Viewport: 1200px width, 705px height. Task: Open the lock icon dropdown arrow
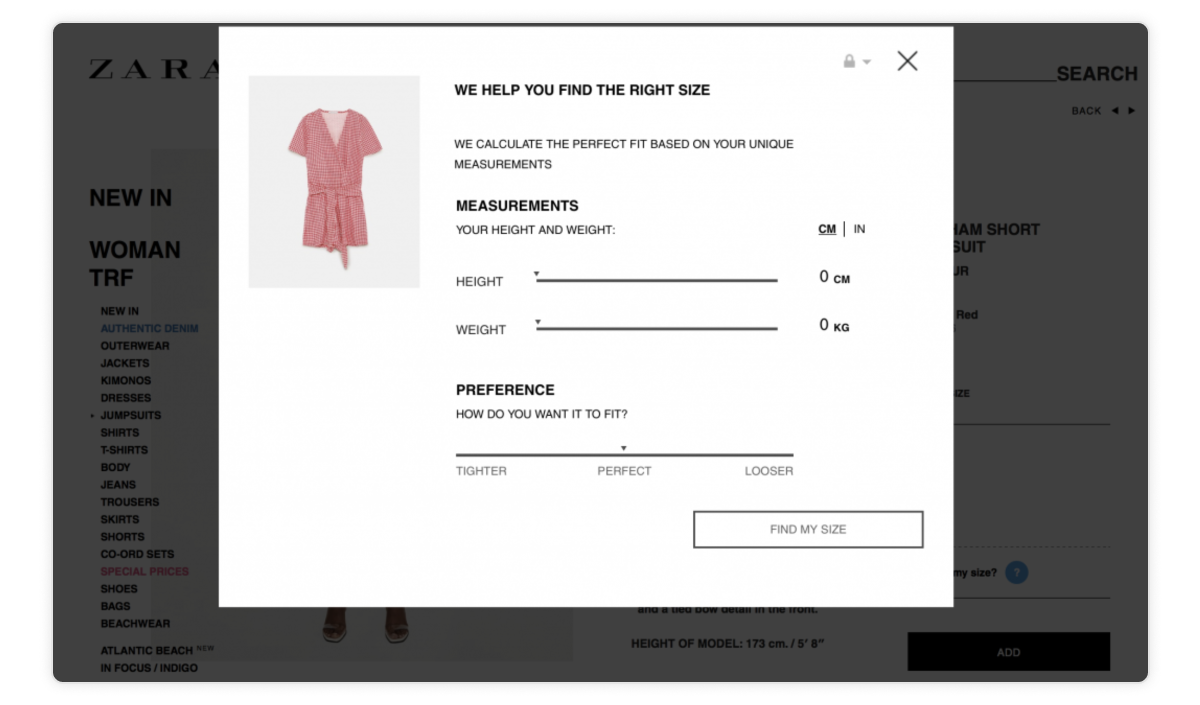[864, 61]
